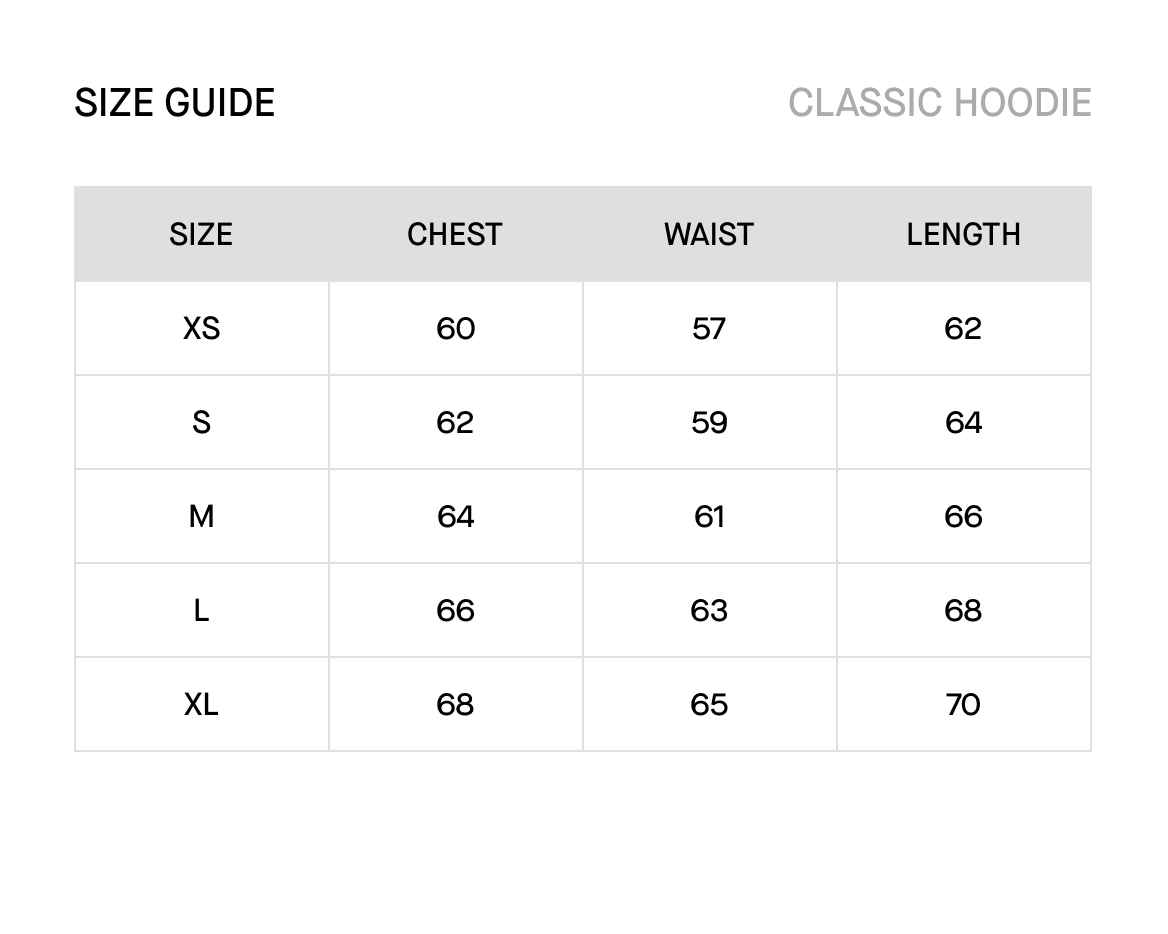Select chest value 60 for XS
This screenshot has height=934, width=1168.
coord(455,328)
